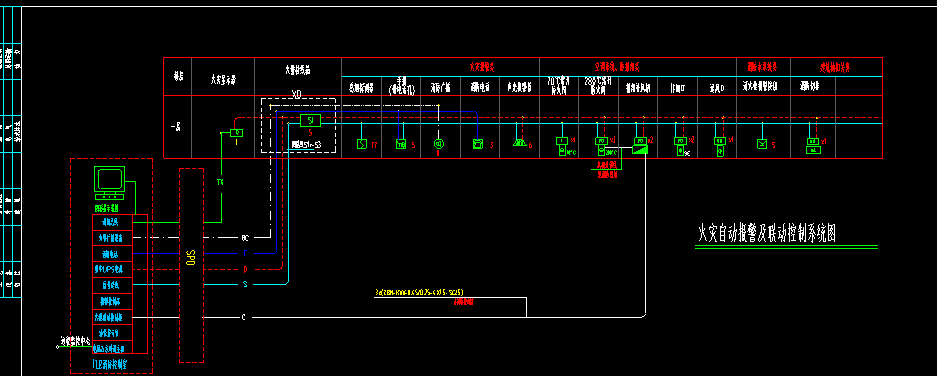Select the red count 17 beside the detector
This screenshot has height=376, width=937.
pos(374,145)
